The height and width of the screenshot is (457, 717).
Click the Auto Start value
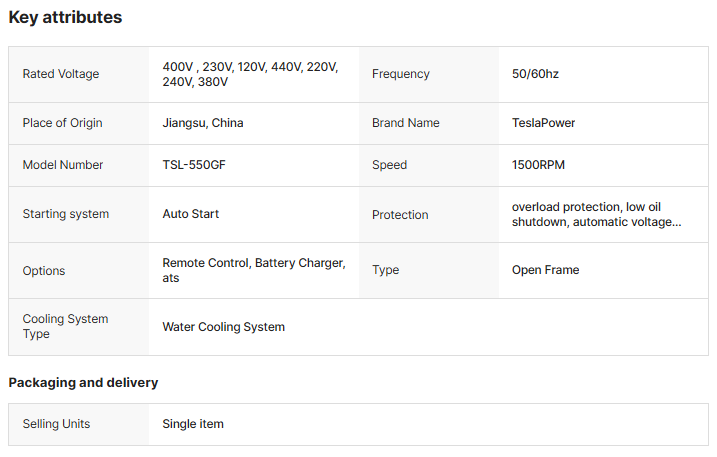pyautogui.click(x=191, y=214)
